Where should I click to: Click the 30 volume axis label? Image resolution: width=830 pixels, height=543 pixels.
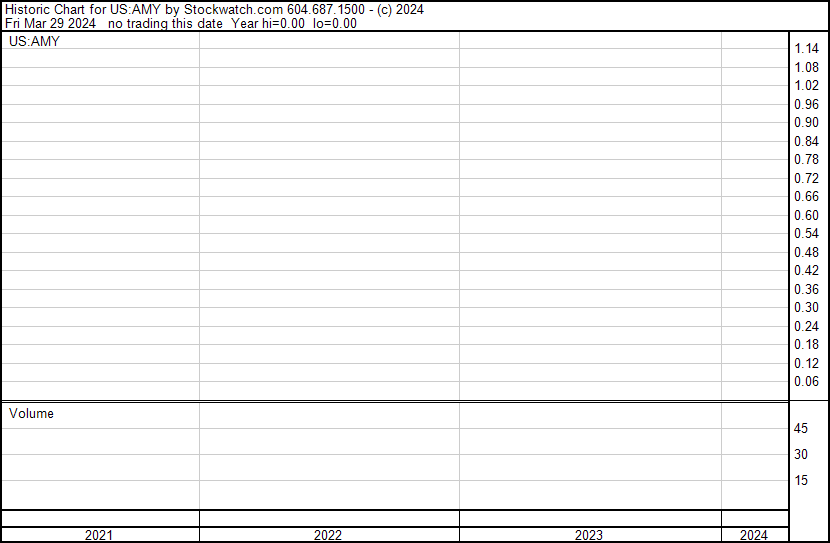pos(801,454)
